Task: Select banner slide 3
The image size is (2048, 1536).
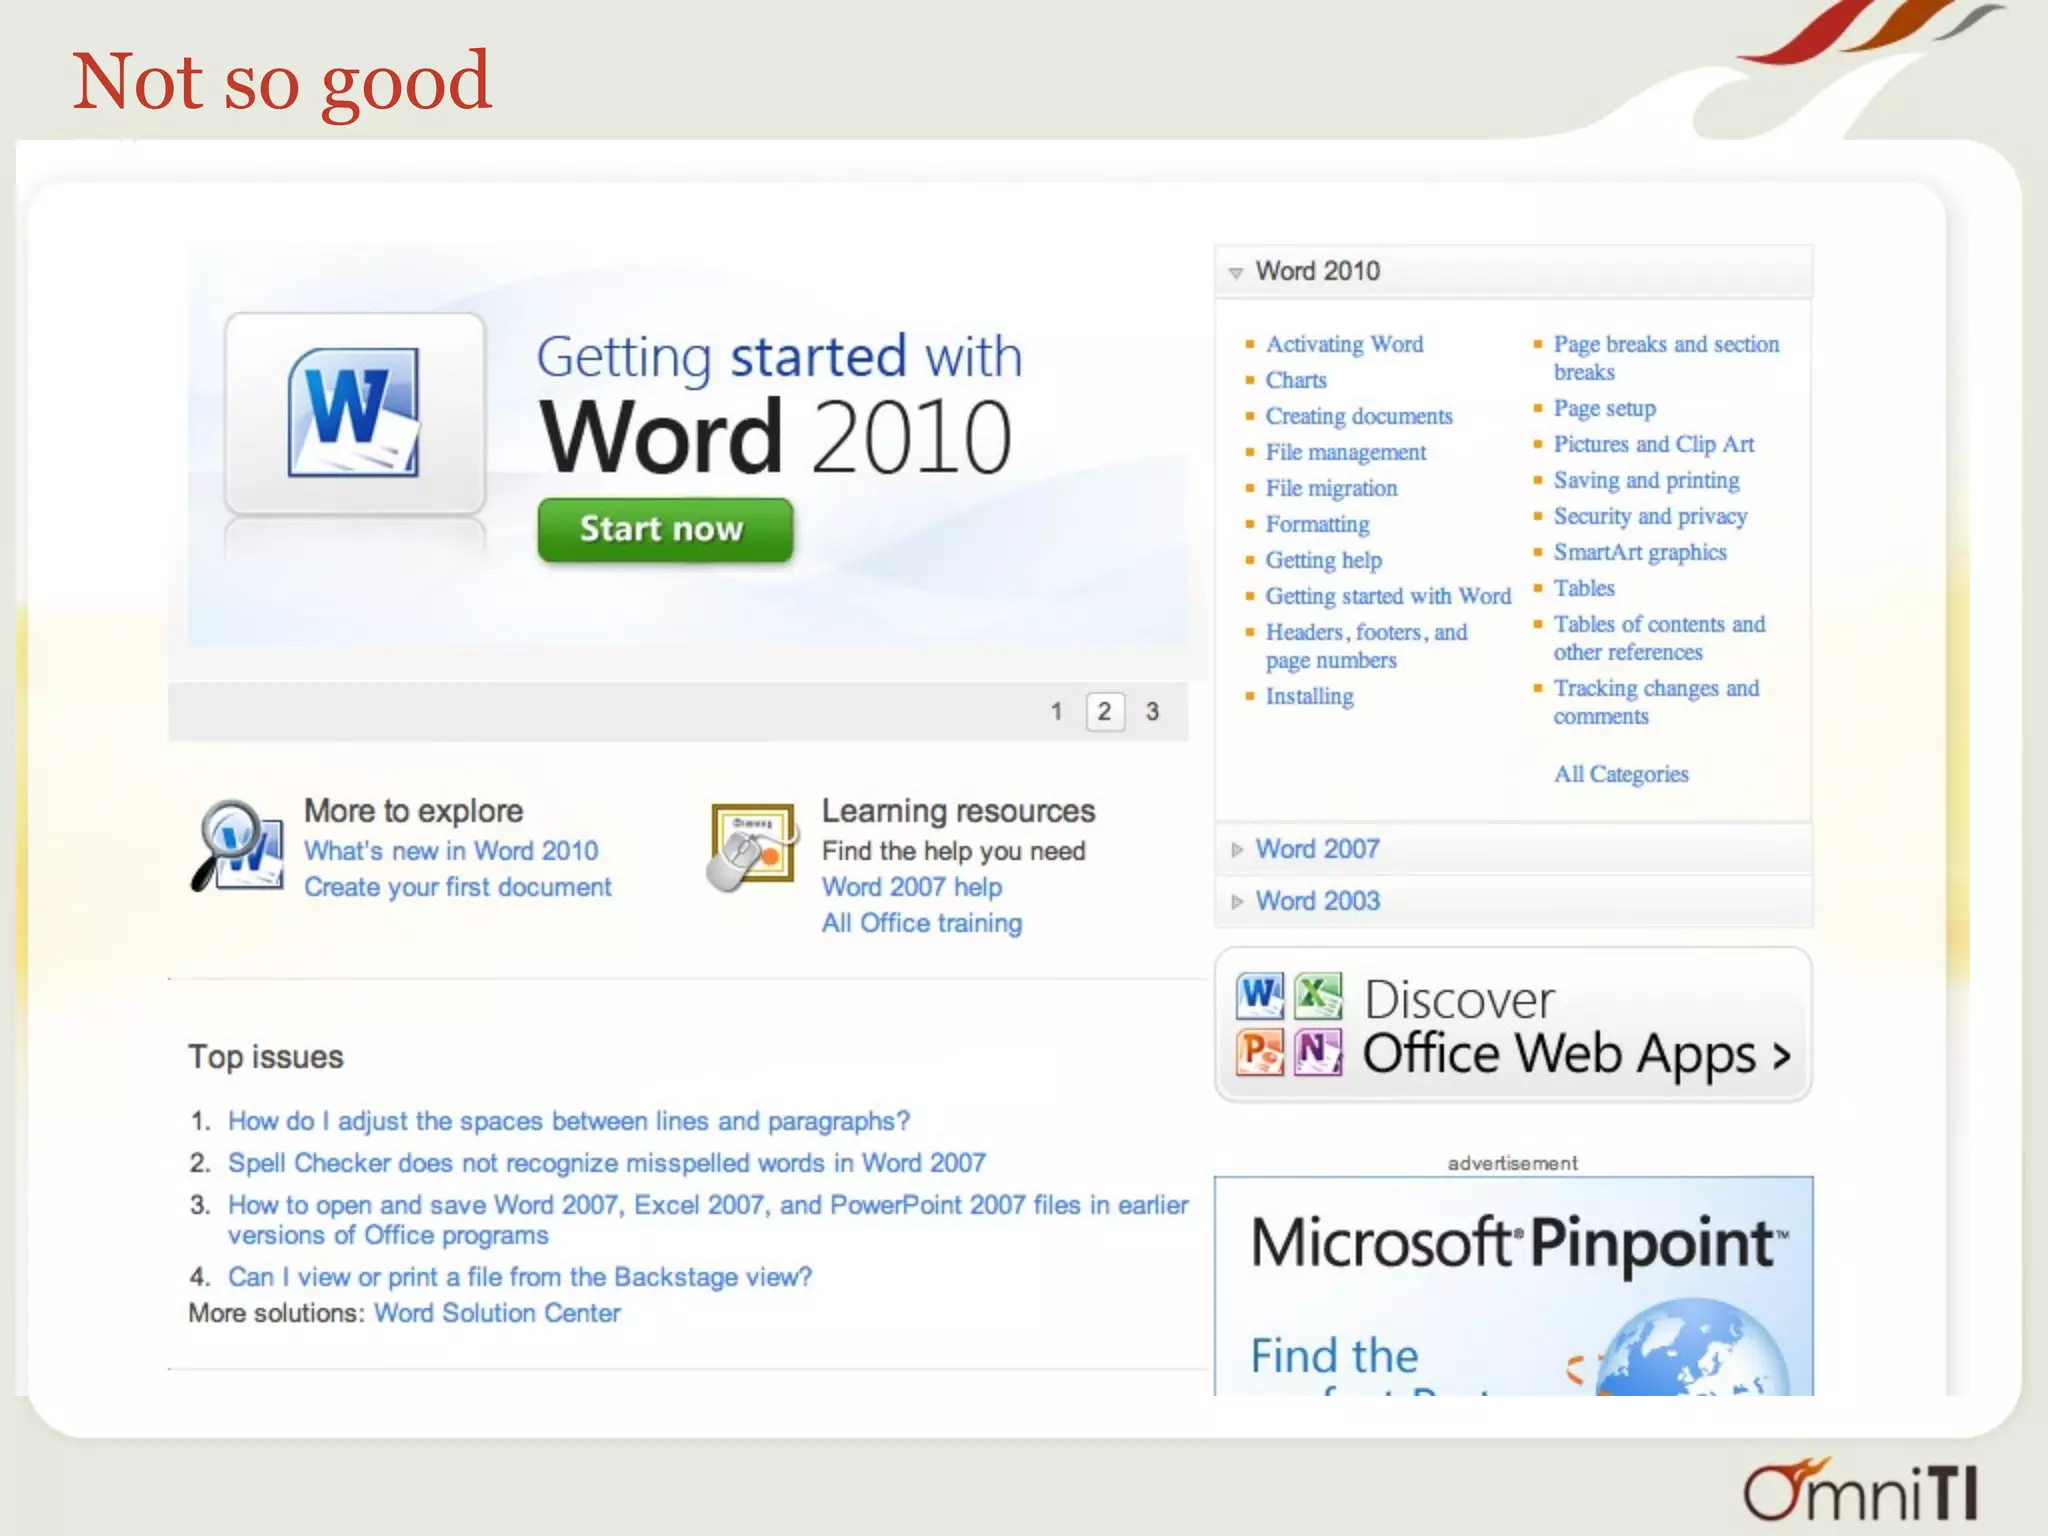Action: point(1152,711)
